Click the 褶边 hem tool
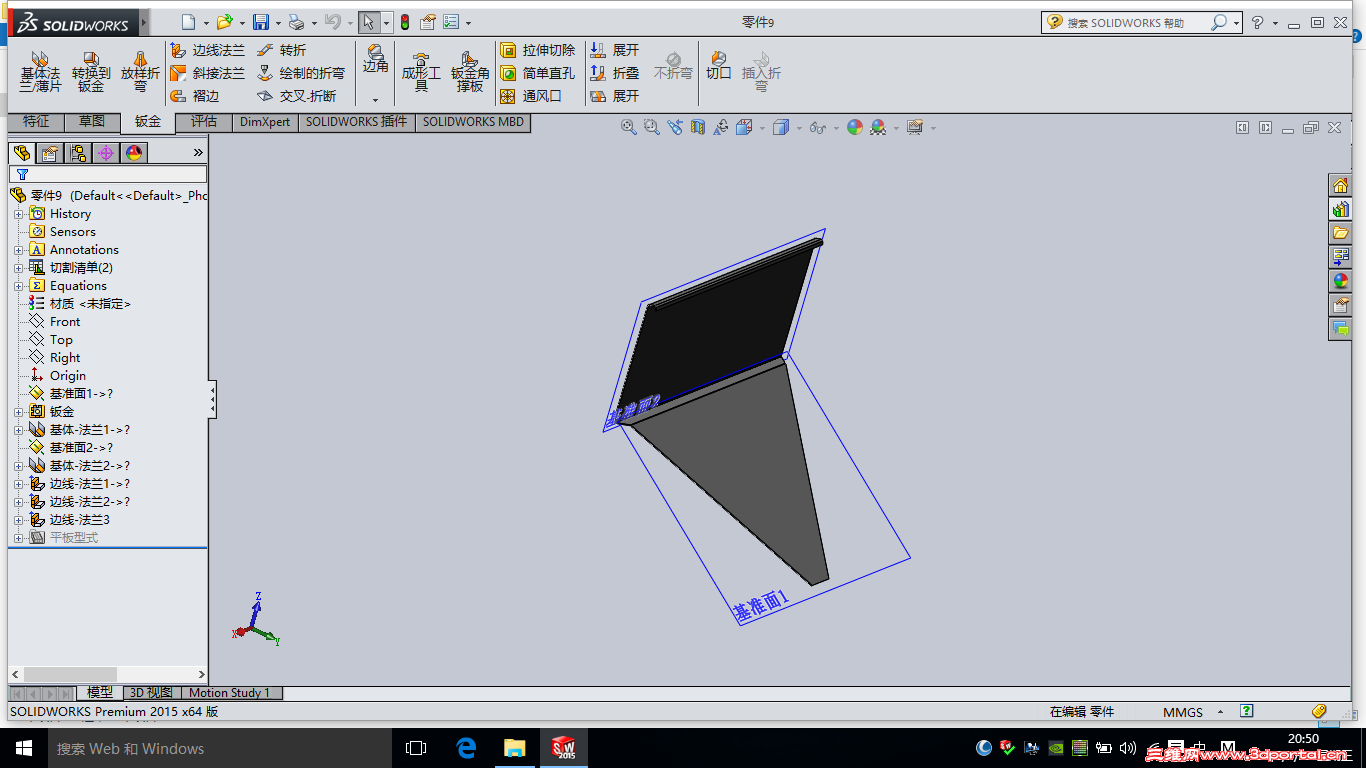 coord(194,96)
